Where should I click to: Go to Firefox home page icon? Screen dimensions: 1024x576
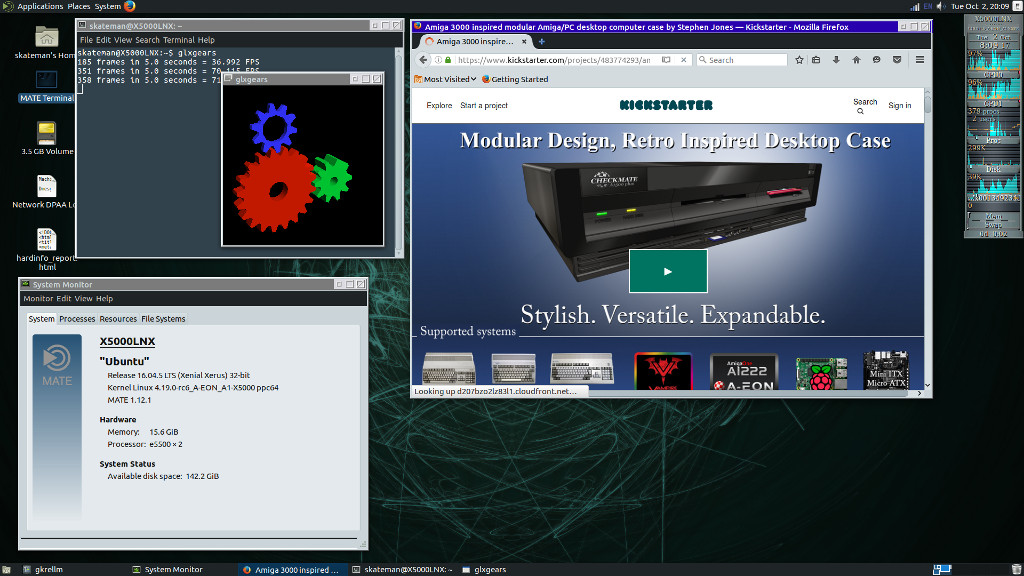[x=856, y=59]
